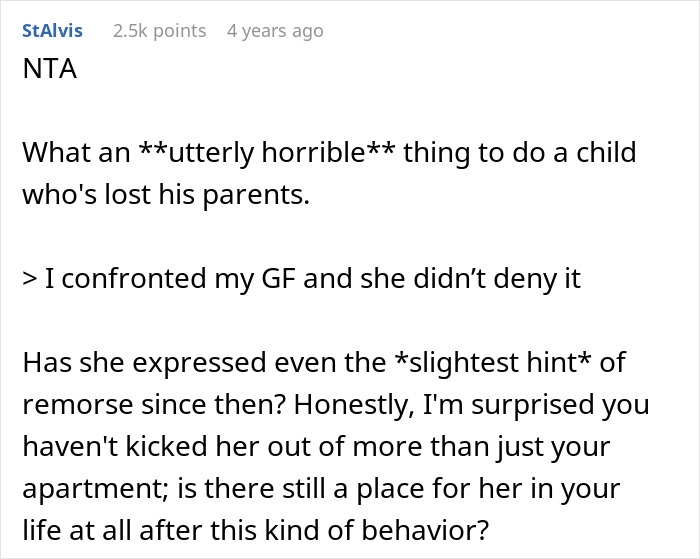Click the word "behavior?" ending the comment
This screenshot has height=559, width=700.
[425, 530]
